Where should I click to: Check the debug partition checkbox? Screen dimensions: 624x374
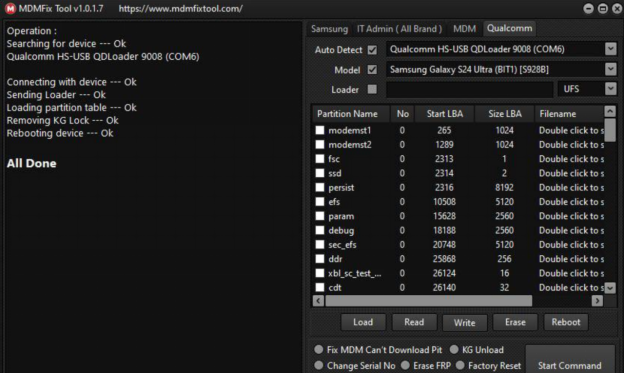[320, 230]
